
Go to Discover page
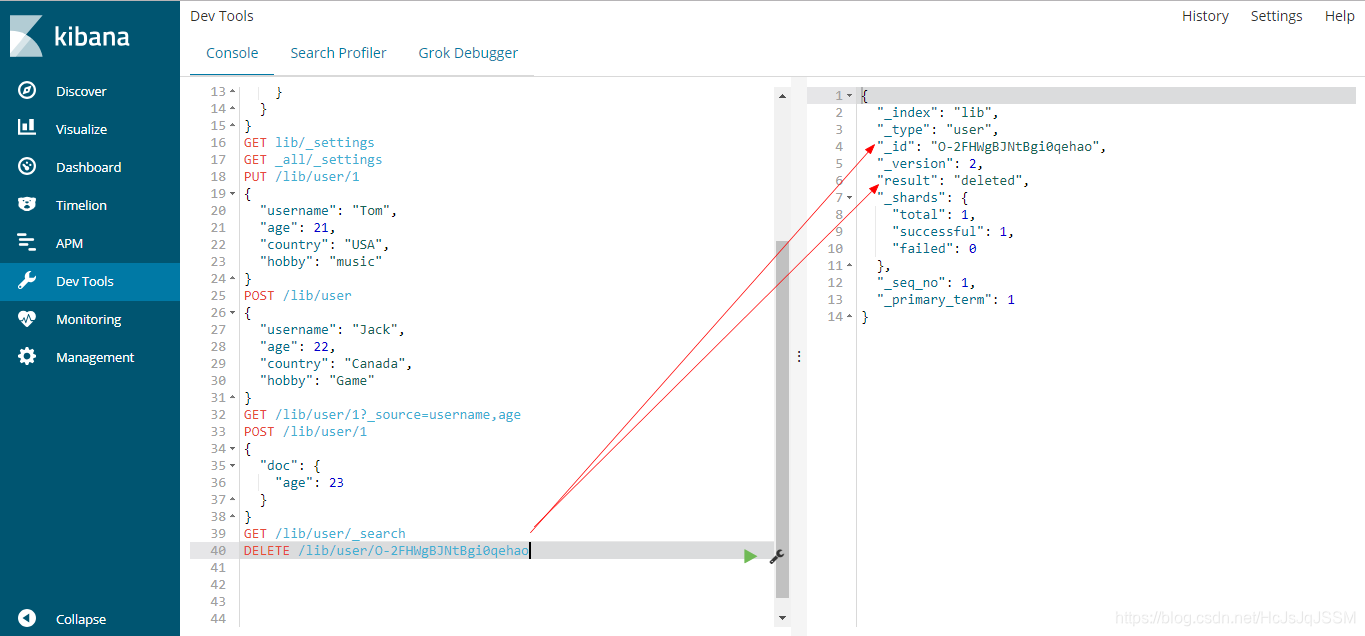pos(81,91)
